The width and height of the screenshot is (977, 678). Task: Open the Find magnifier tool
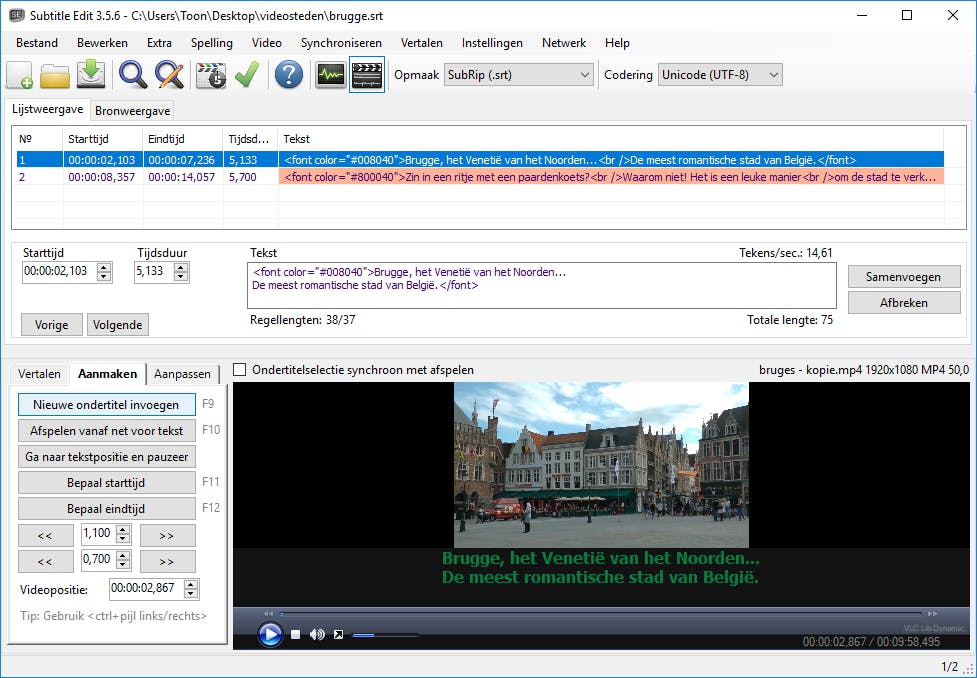[x=133, y=75]
